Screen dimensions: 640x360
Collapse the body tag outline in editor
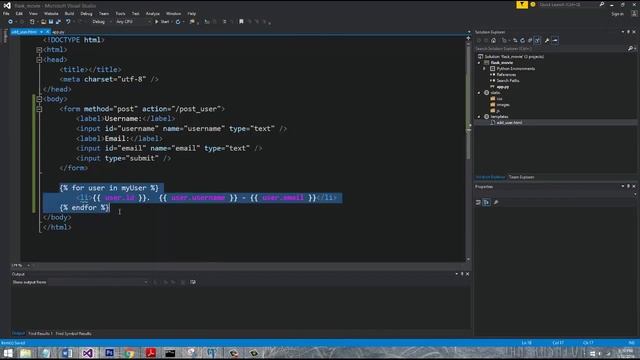point(39,99)
